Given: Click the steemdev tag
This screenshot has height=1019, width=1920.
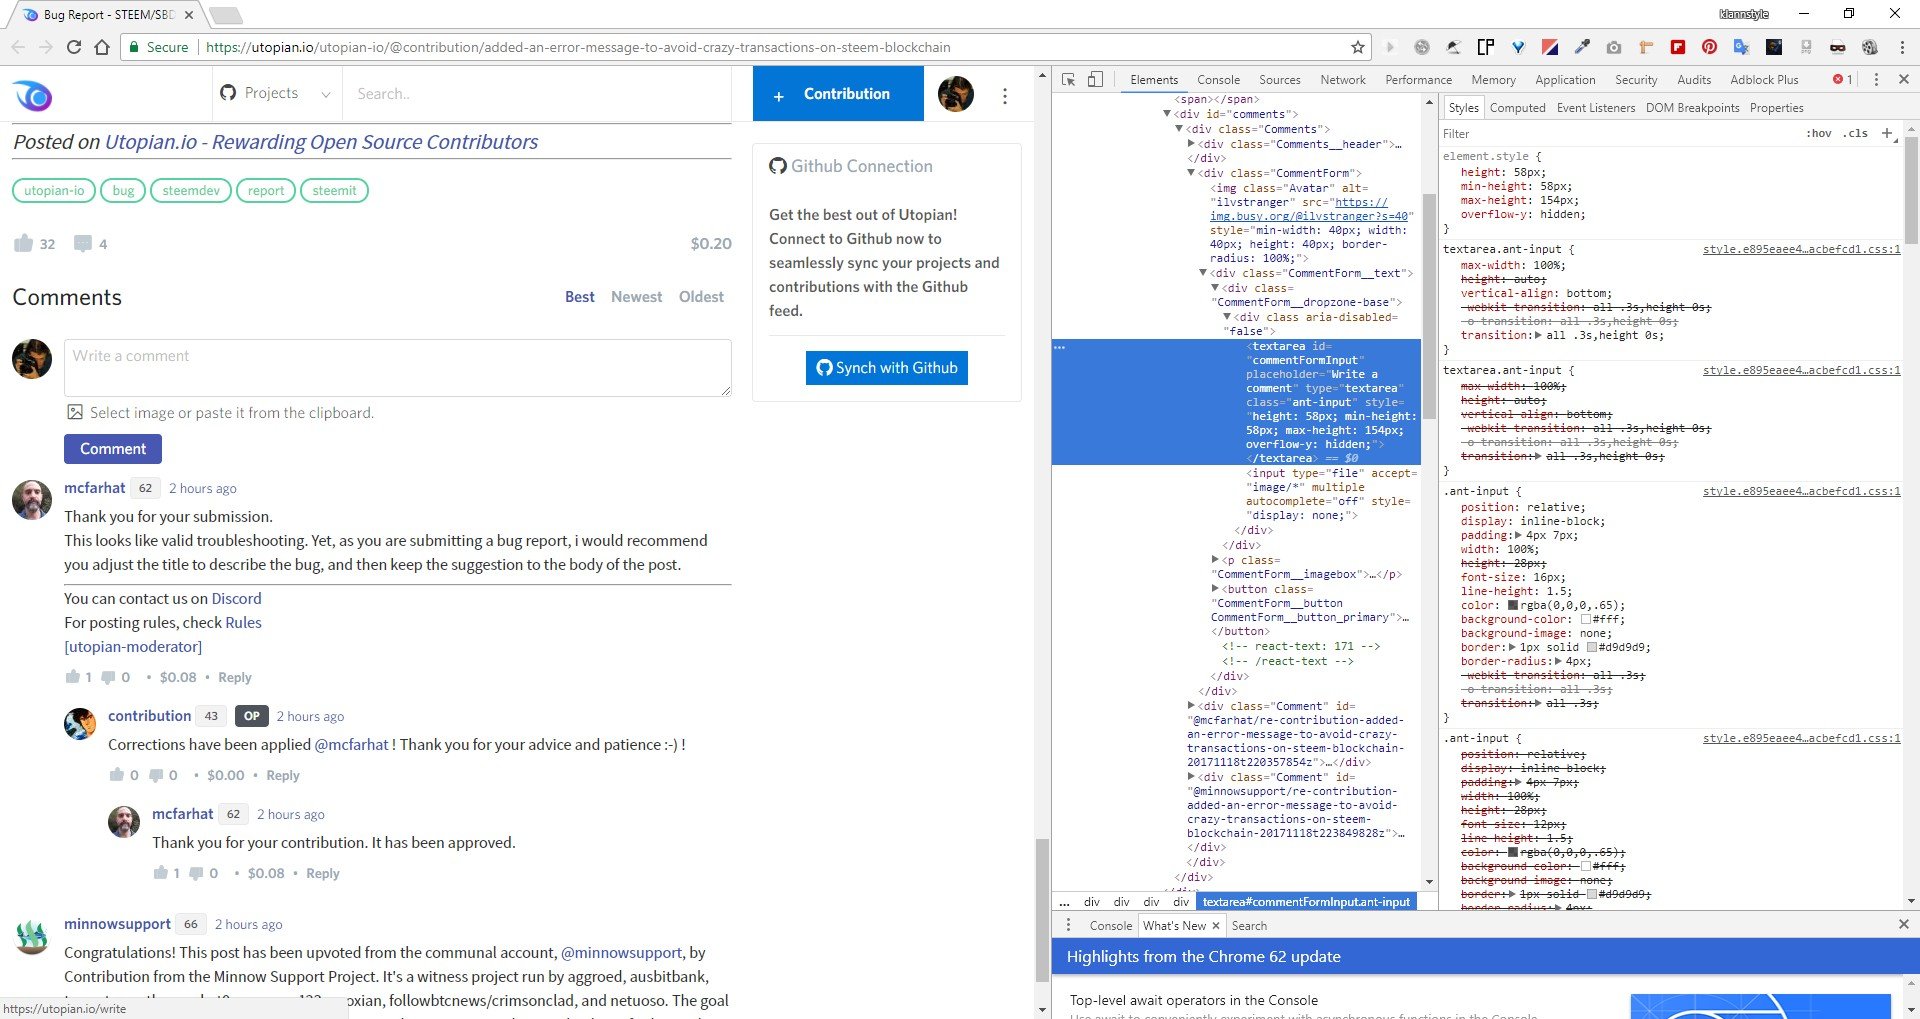Looking at the screenshot, I should coord(191,190).
